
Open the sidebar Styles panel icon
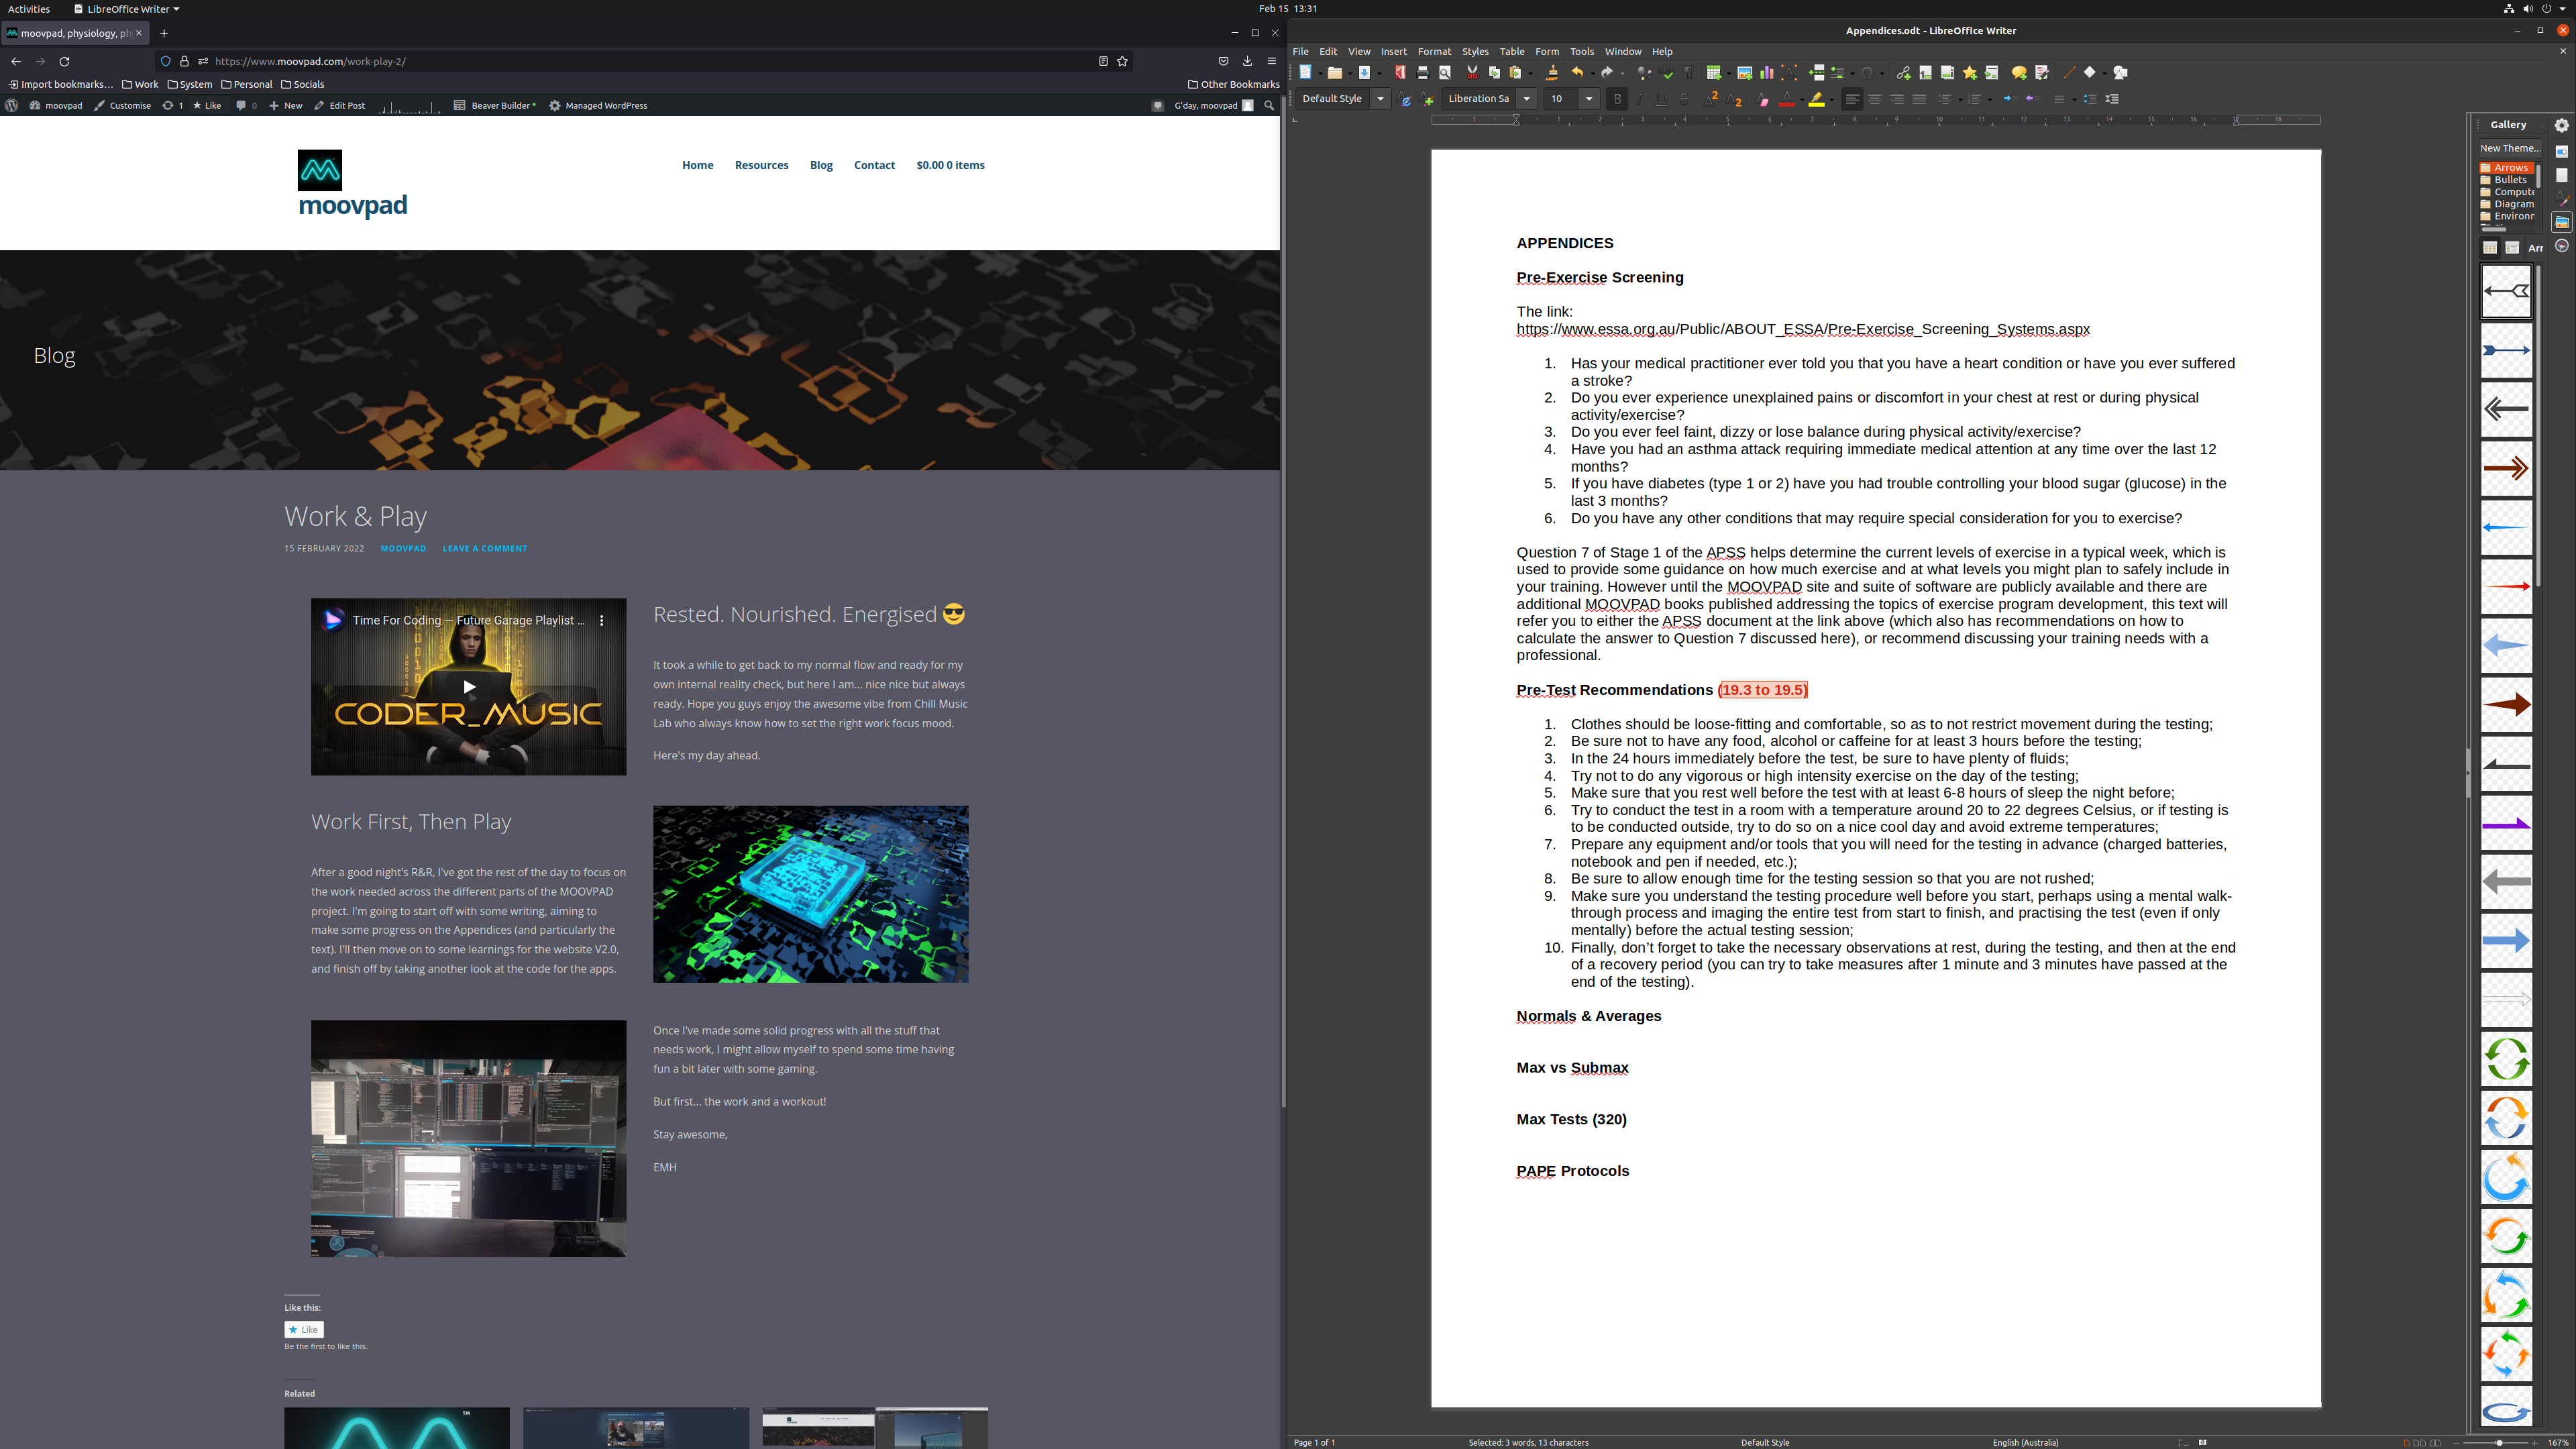[x=2562, y=199]
